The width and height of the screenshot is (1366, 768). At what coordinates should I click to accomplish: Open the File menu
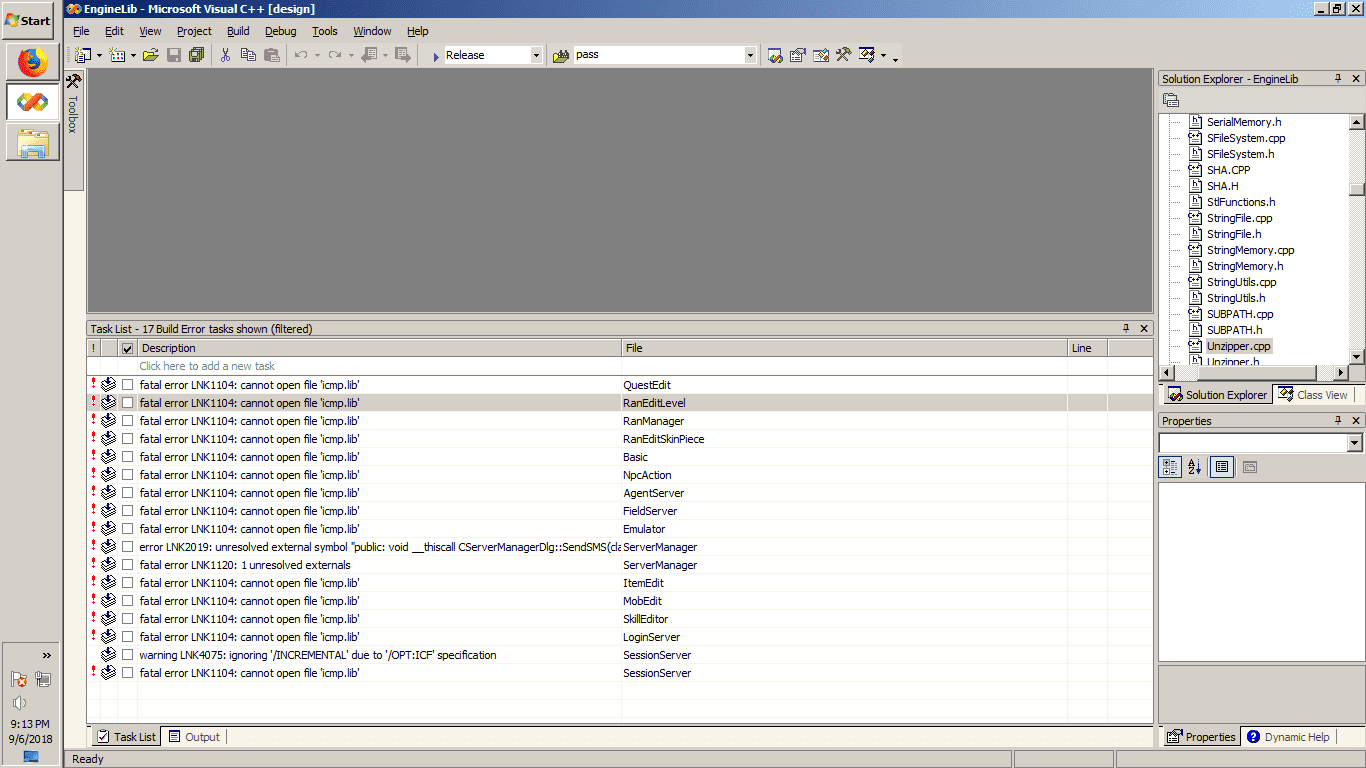(x=81, y=31)
